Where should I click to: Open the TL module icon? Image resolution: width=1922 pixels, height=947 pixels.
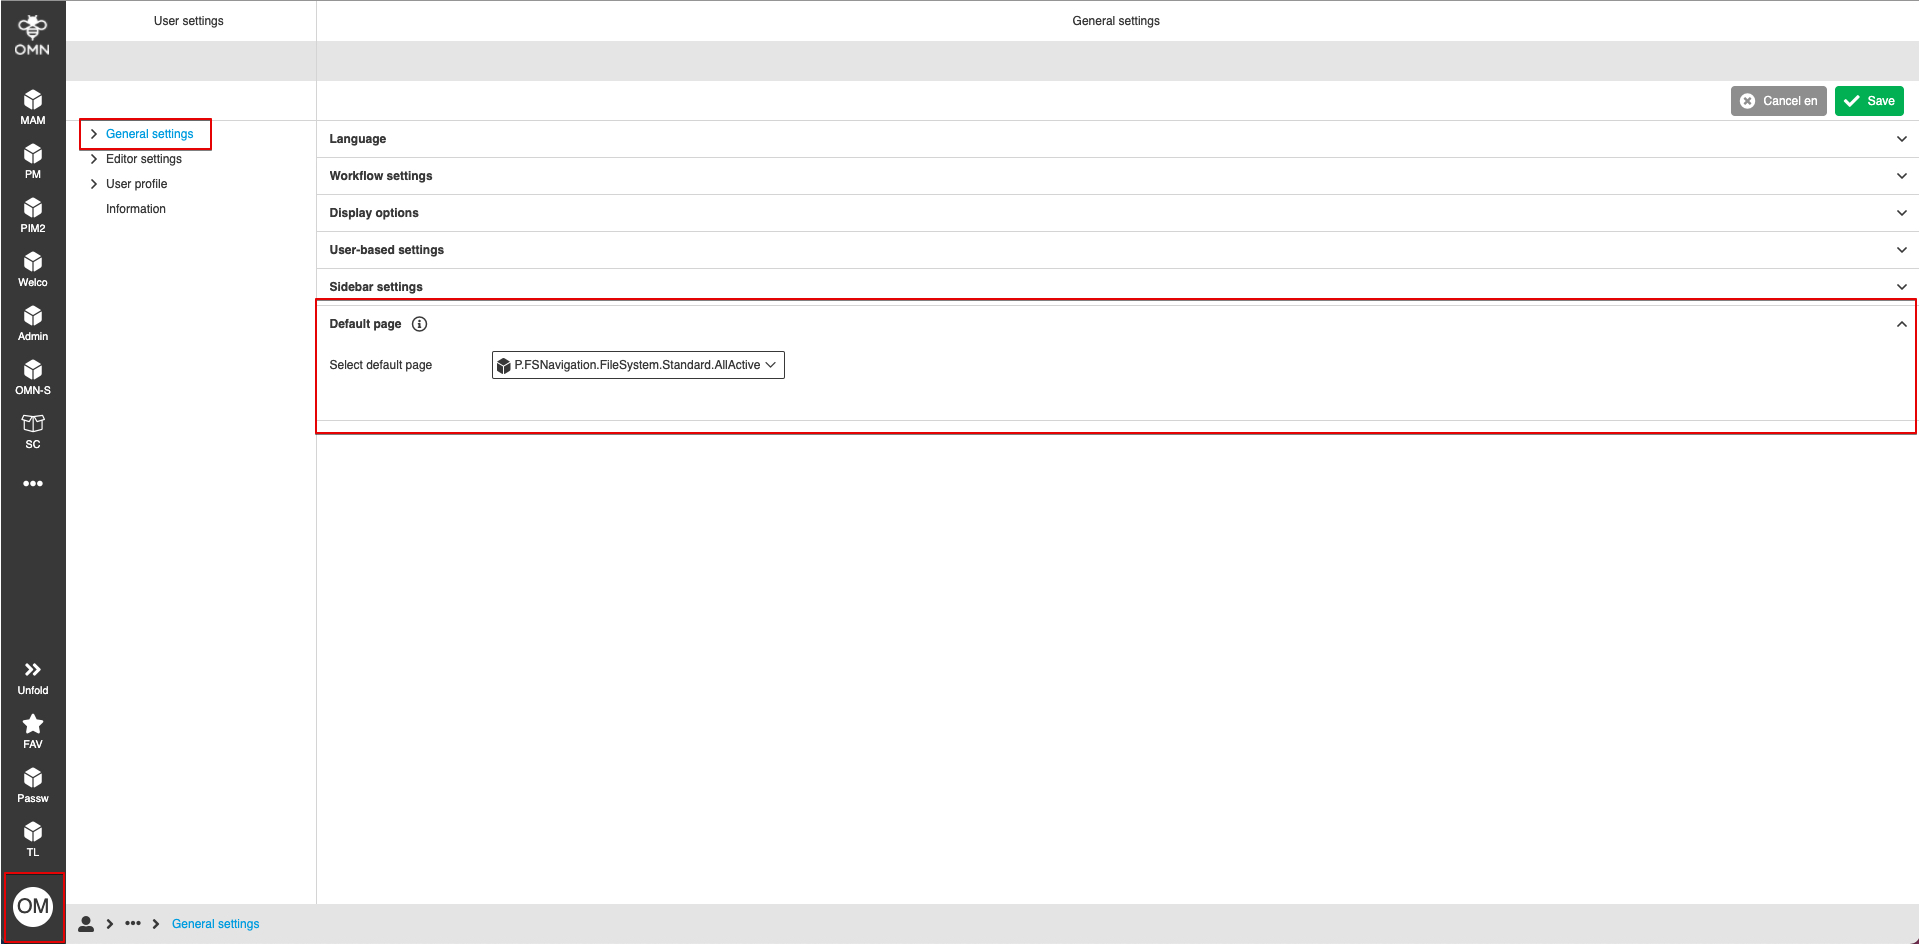[32, 836]
